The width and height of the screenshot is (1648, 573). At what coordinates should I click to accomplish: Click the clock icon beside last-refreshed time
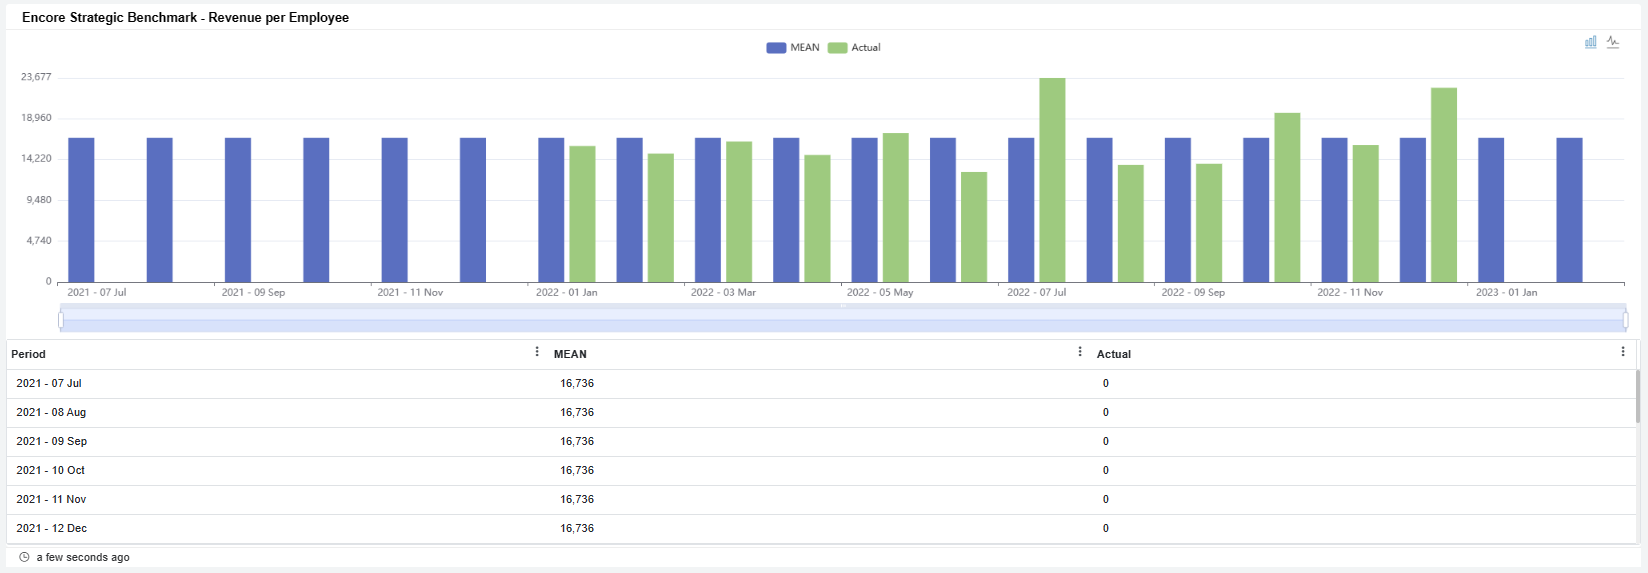tap(24, 557)
